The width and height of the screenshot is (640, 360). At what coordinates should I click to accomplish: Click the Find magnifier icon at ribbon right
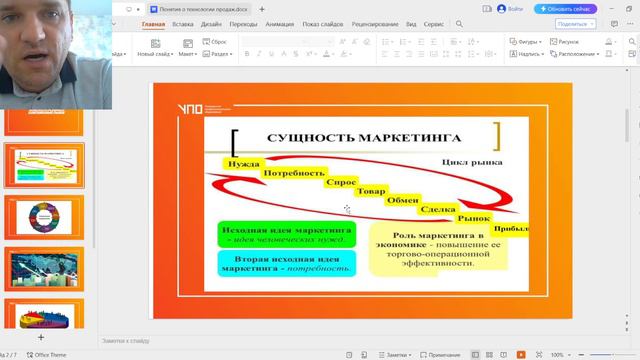(632, 42)
